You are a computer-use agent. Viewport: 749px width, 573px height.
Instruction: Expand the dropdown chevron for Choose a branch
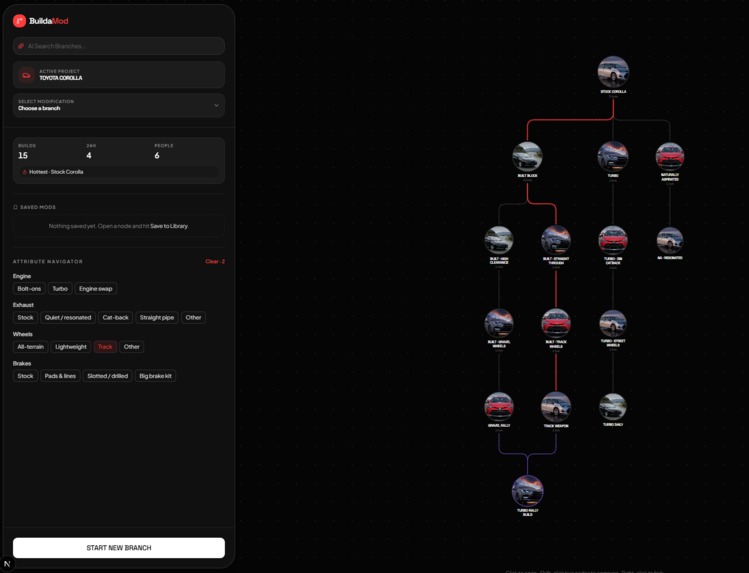216,106
